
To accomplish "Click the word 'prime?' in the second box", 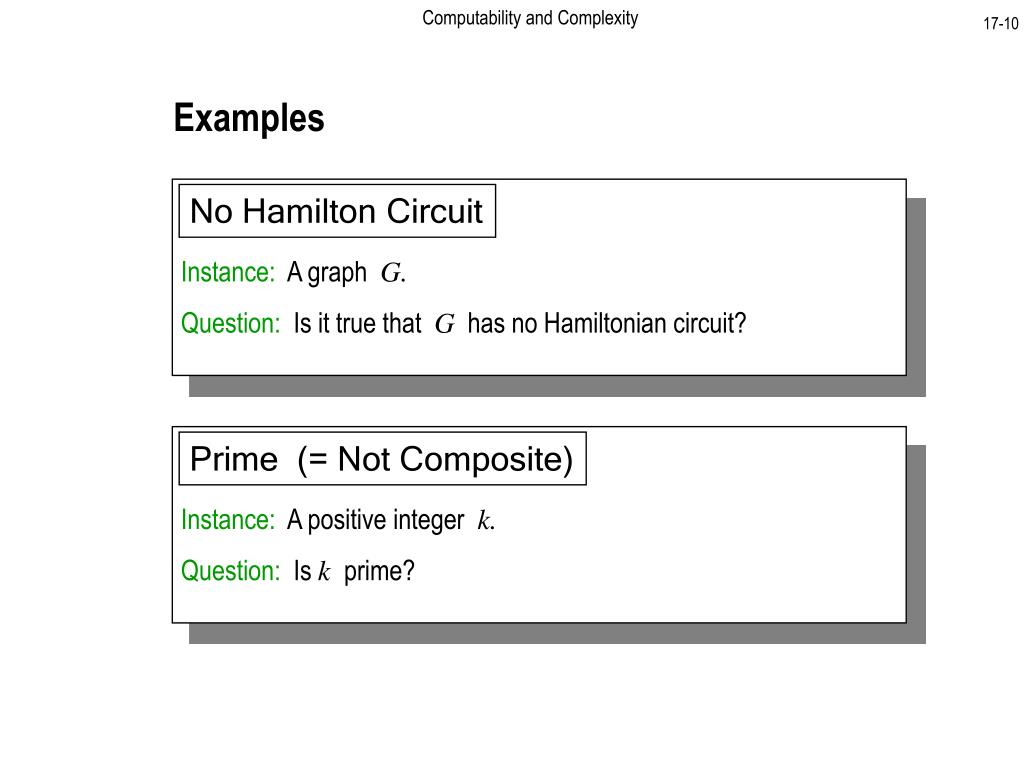I will coord(379,571).
